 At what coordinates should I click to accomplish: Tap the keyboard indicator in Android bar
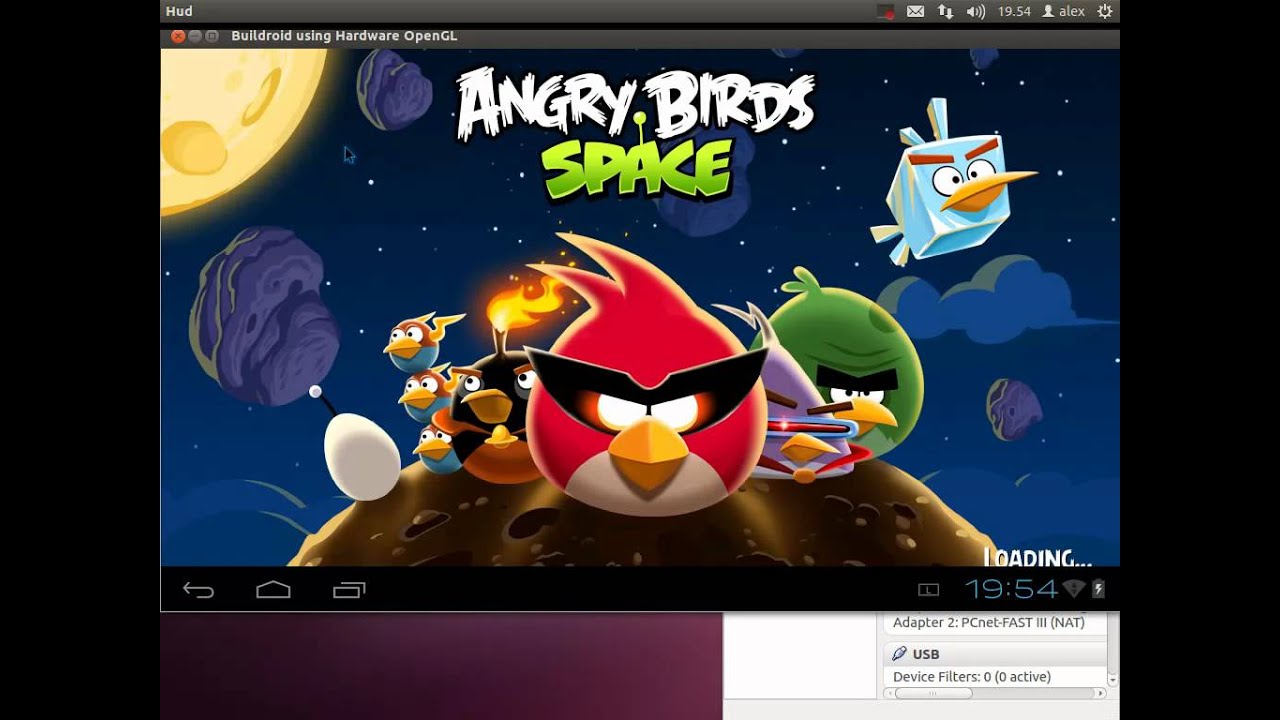coord(928,590)
